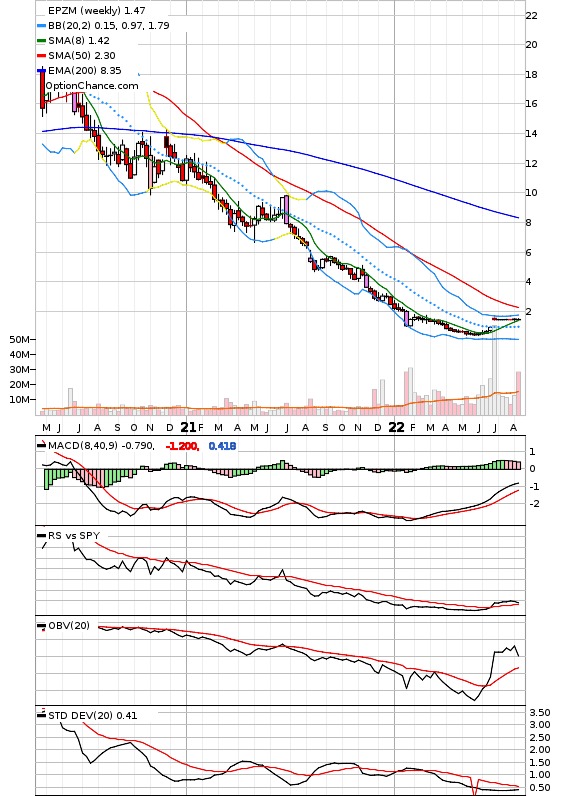
Task: Click the red SMA(50) legend marker
Action: pyautogui.click(x=42, y=55)
